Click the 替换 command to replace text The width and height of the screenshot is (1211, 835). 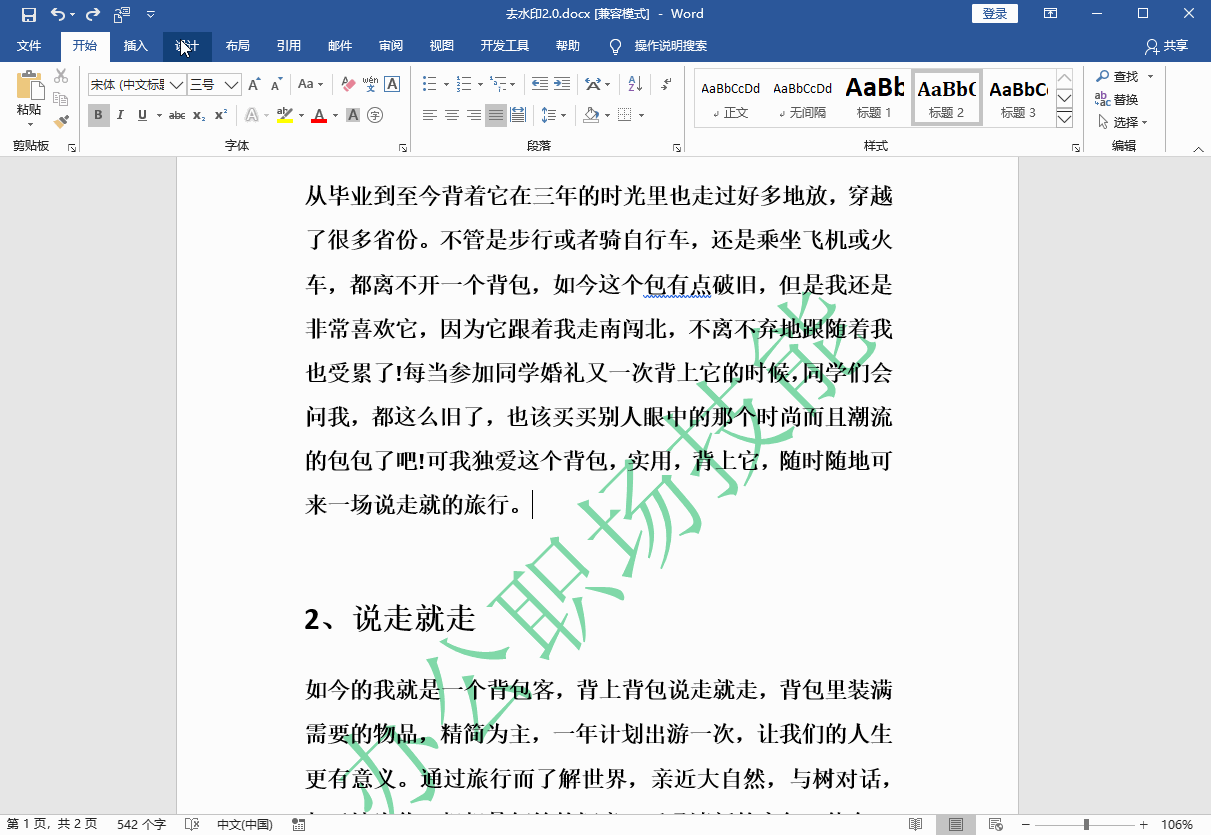coord(1124,98)
